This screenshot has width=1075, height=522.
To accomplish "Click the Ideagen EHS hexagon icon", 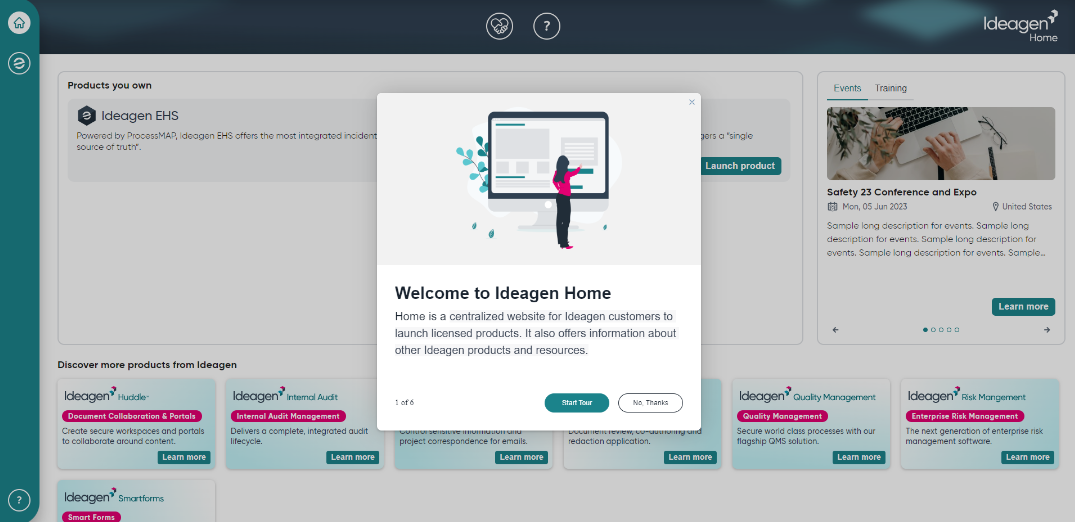I will pos(86,116).
